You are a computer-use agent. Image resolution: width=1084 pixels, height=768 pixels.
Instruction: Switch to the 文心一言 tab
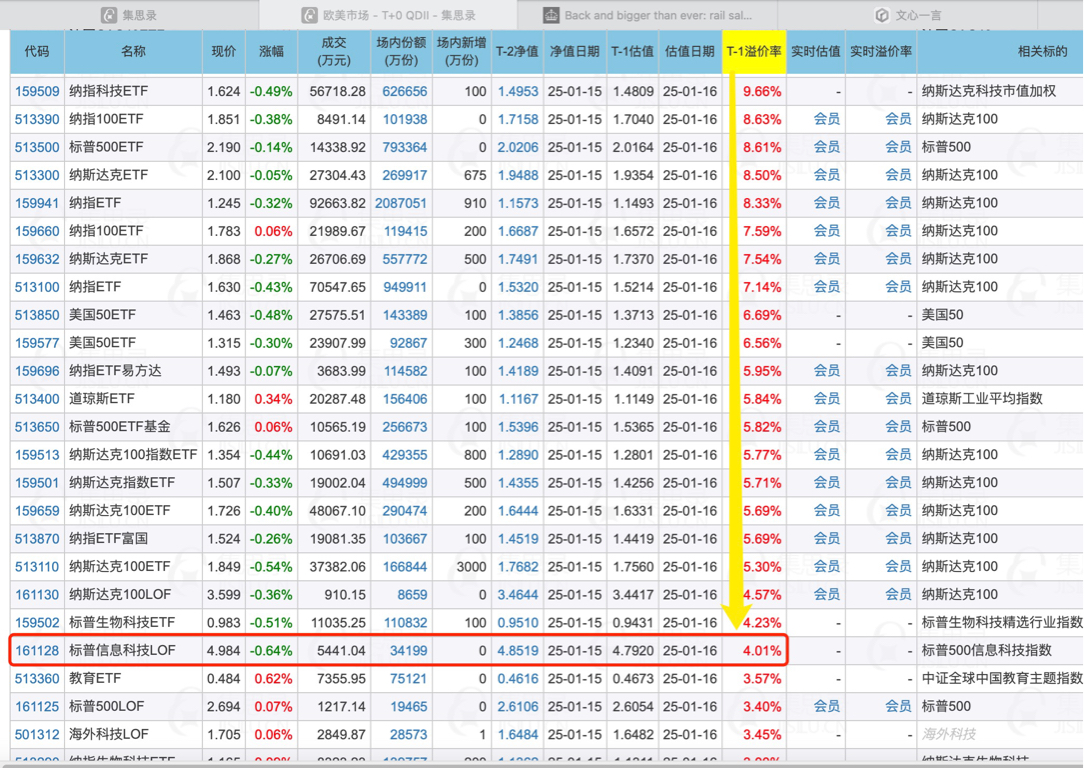(x=907, y=15)
